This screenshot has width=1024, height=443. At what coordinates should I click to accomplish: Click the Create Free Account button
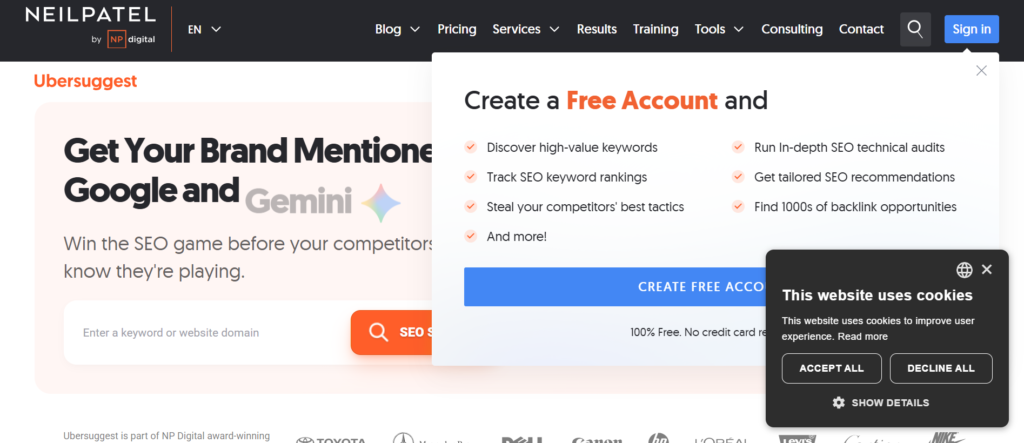click(614, 287)
